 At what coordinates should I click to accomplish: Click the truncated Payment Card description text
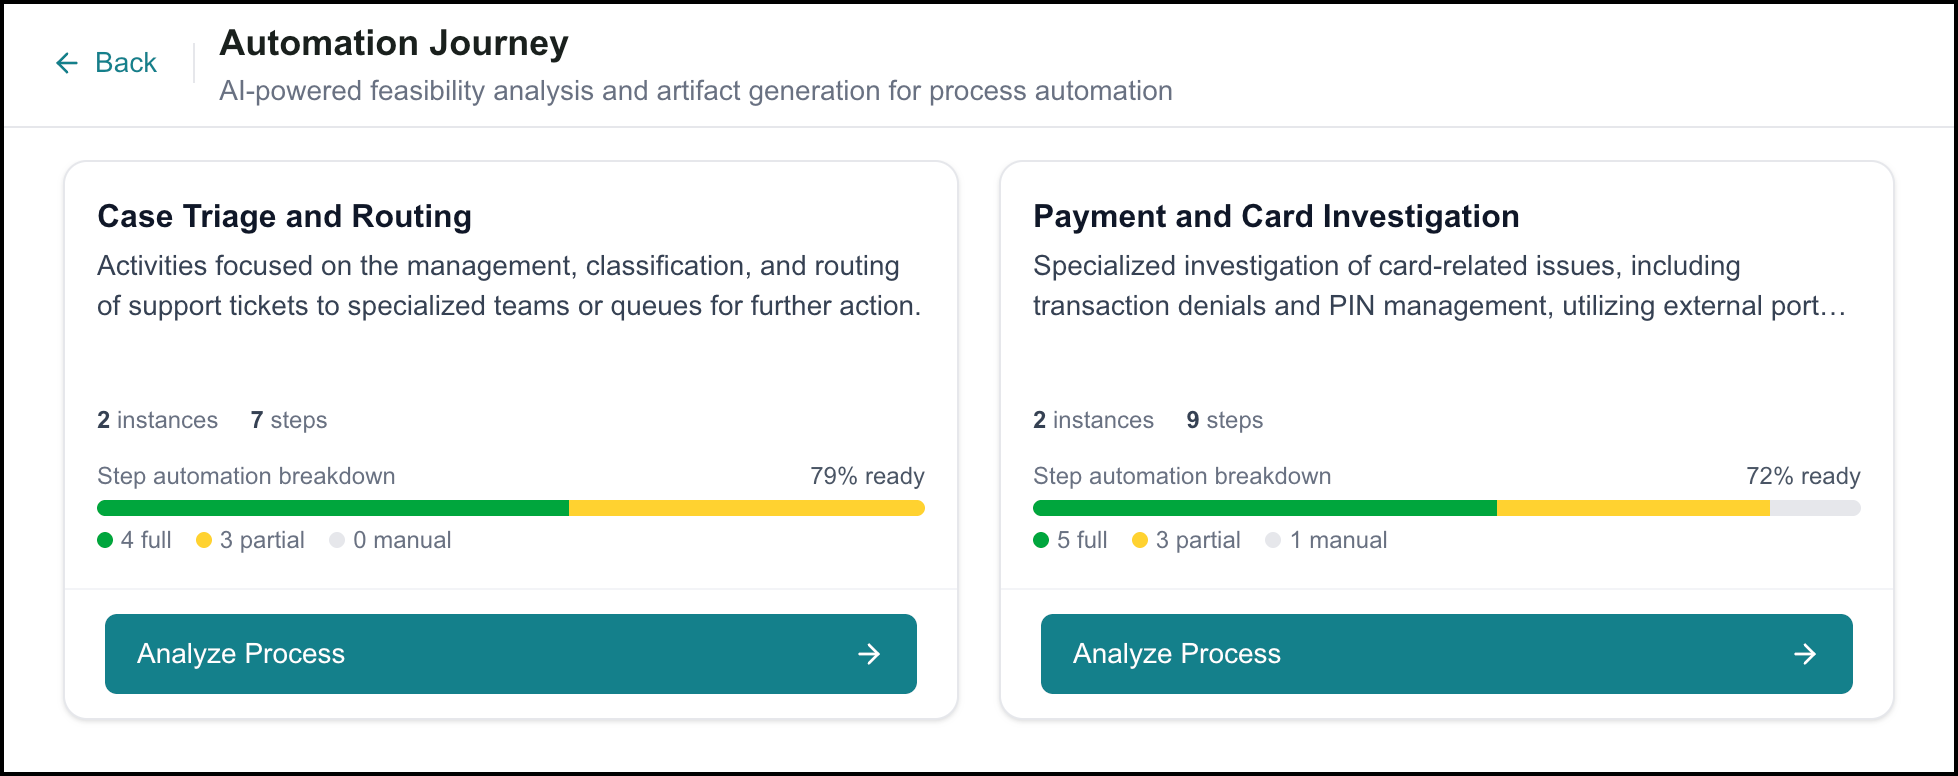point(1440,286)
